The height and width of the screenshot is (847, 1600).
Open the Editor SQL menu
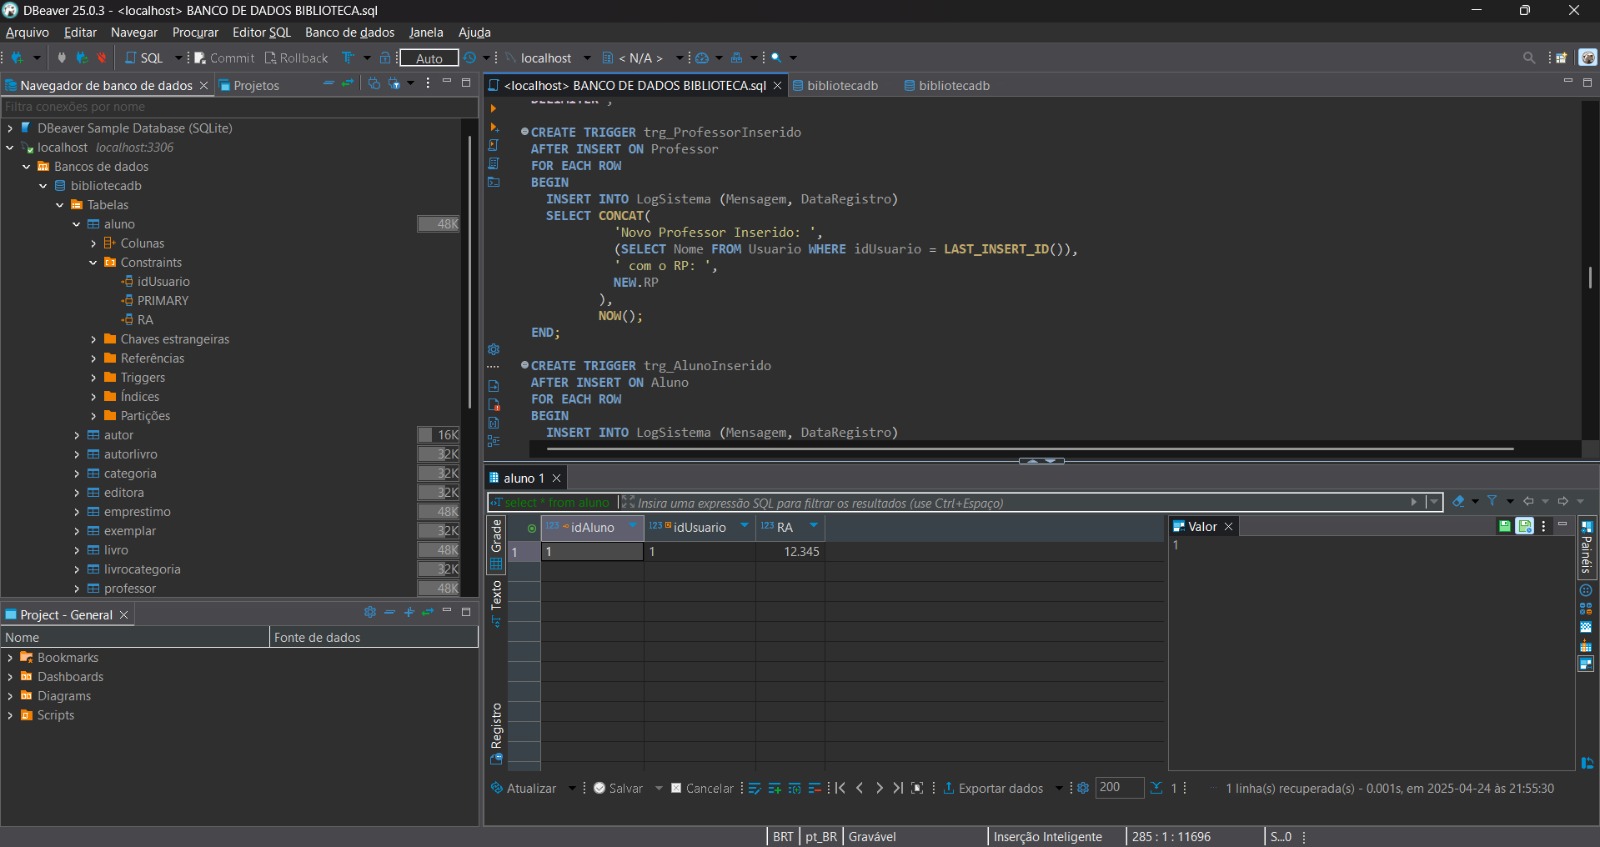pyautogui.click(x=261, y=32)
